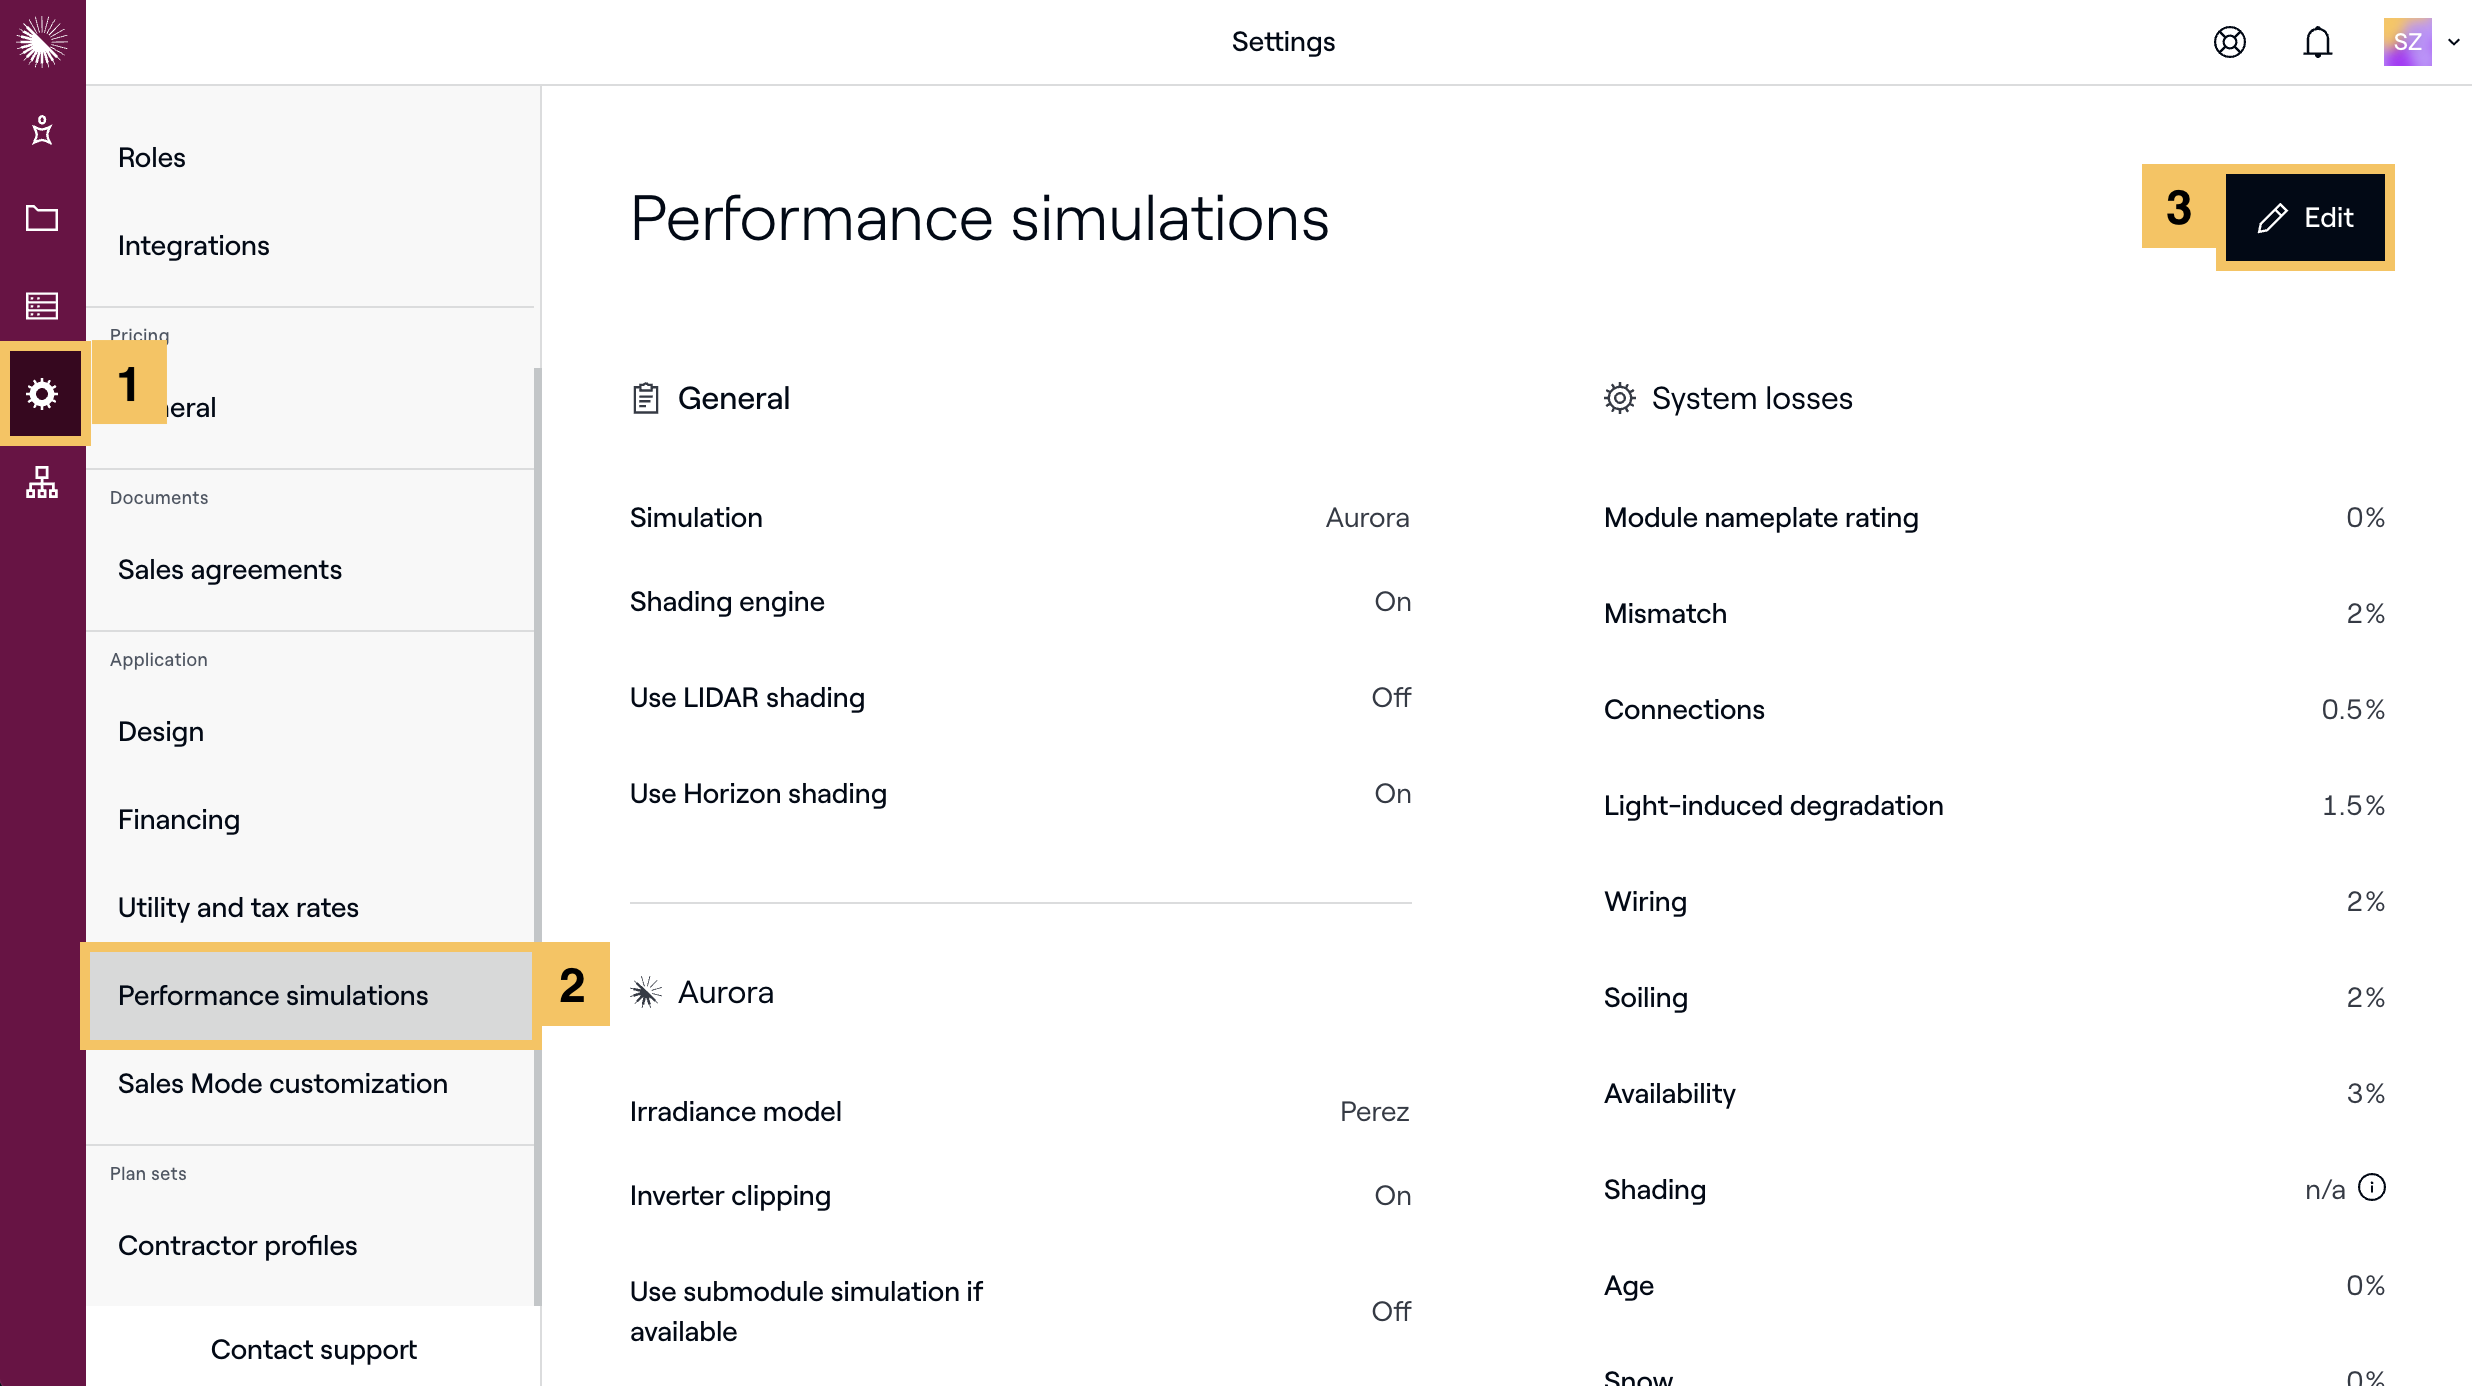
Task: Select the Settings gear icon
Action: 42,394
